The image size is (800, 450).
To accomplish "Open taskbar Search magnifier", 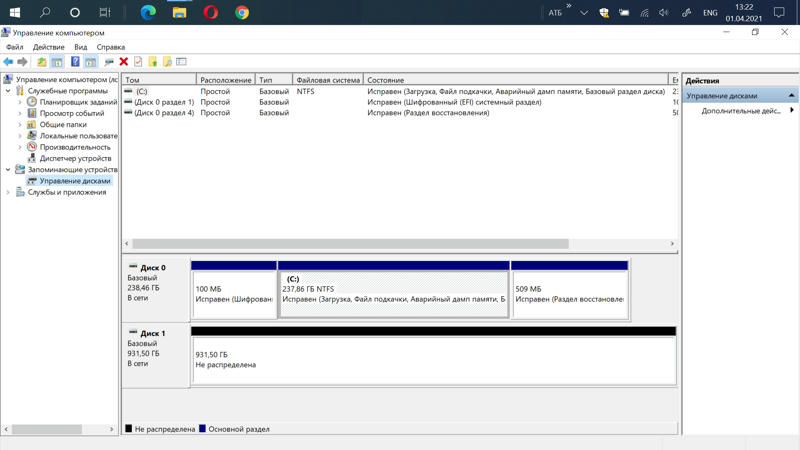I will tap(45, 12).
